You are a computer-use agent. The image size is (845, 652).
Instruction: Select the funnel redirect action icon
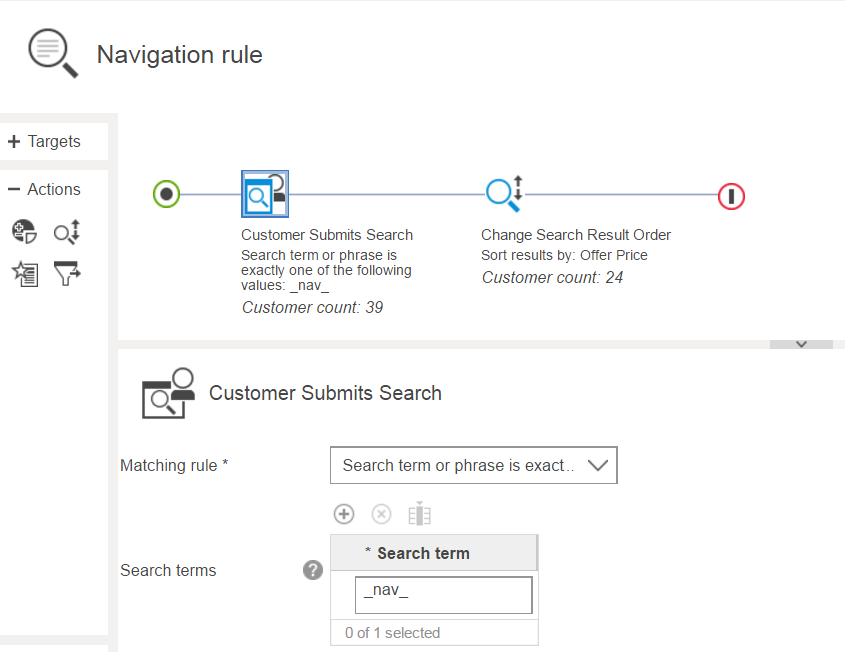tap(66, 272)
